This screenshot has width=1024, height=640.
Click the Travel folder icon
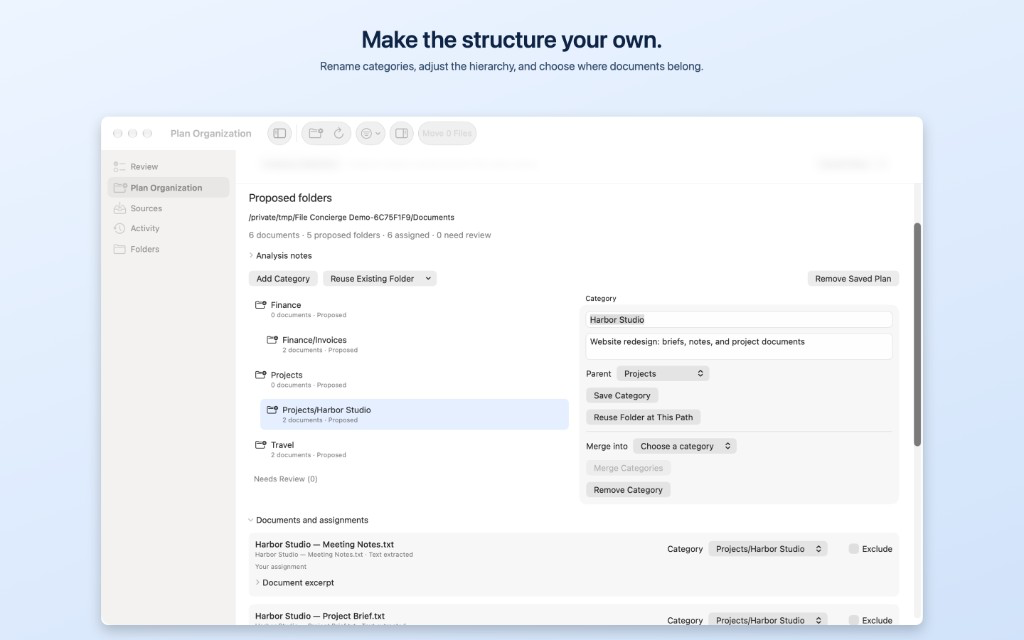click(x=261, y=445)
